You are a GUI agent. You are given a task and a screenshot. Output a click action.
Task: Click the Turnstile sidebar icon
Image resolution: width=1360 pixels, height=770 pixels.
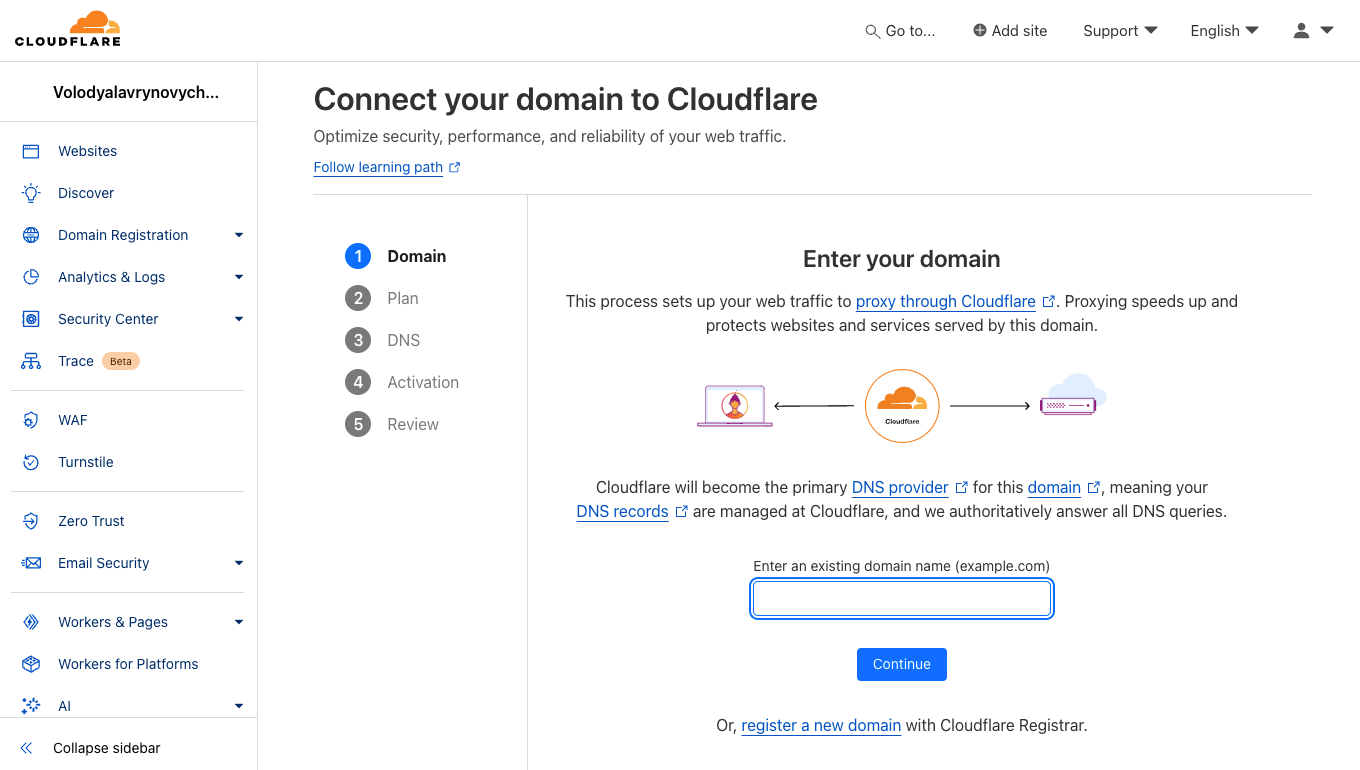(x=31, y=462)
